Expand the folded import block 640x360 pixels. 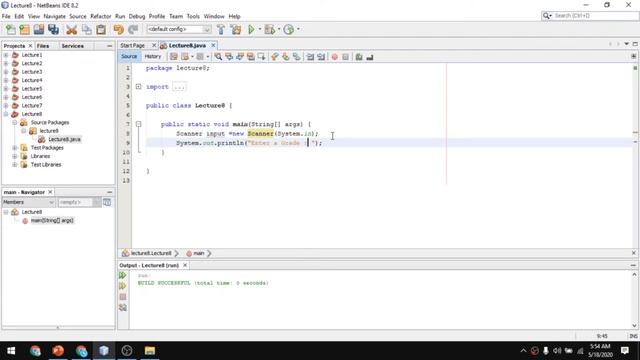(x=138, y=87)
